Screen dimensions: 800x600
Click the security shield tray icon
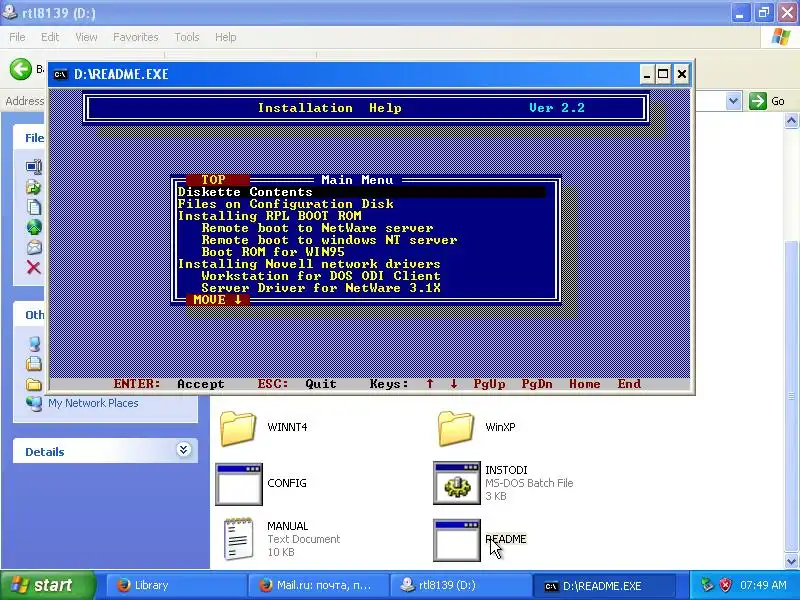tap(726, 585)
